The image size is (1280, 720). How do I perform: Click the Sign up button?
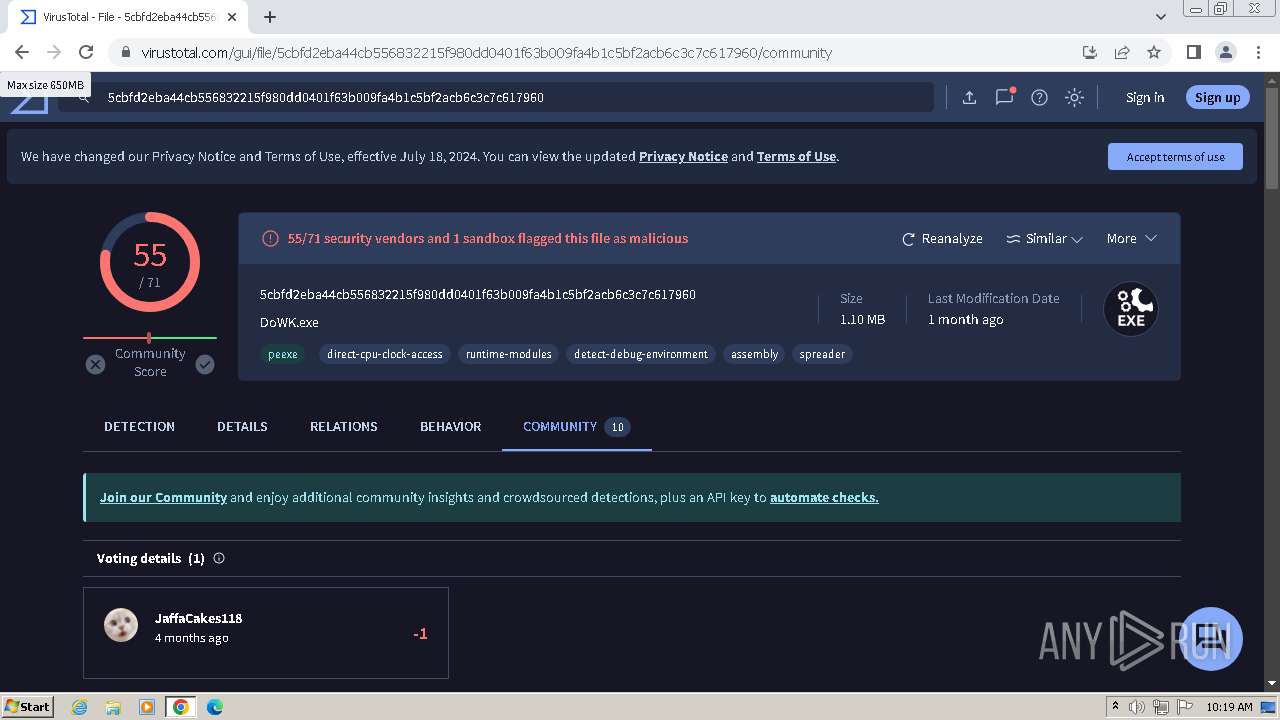[x=1217, y=97]
